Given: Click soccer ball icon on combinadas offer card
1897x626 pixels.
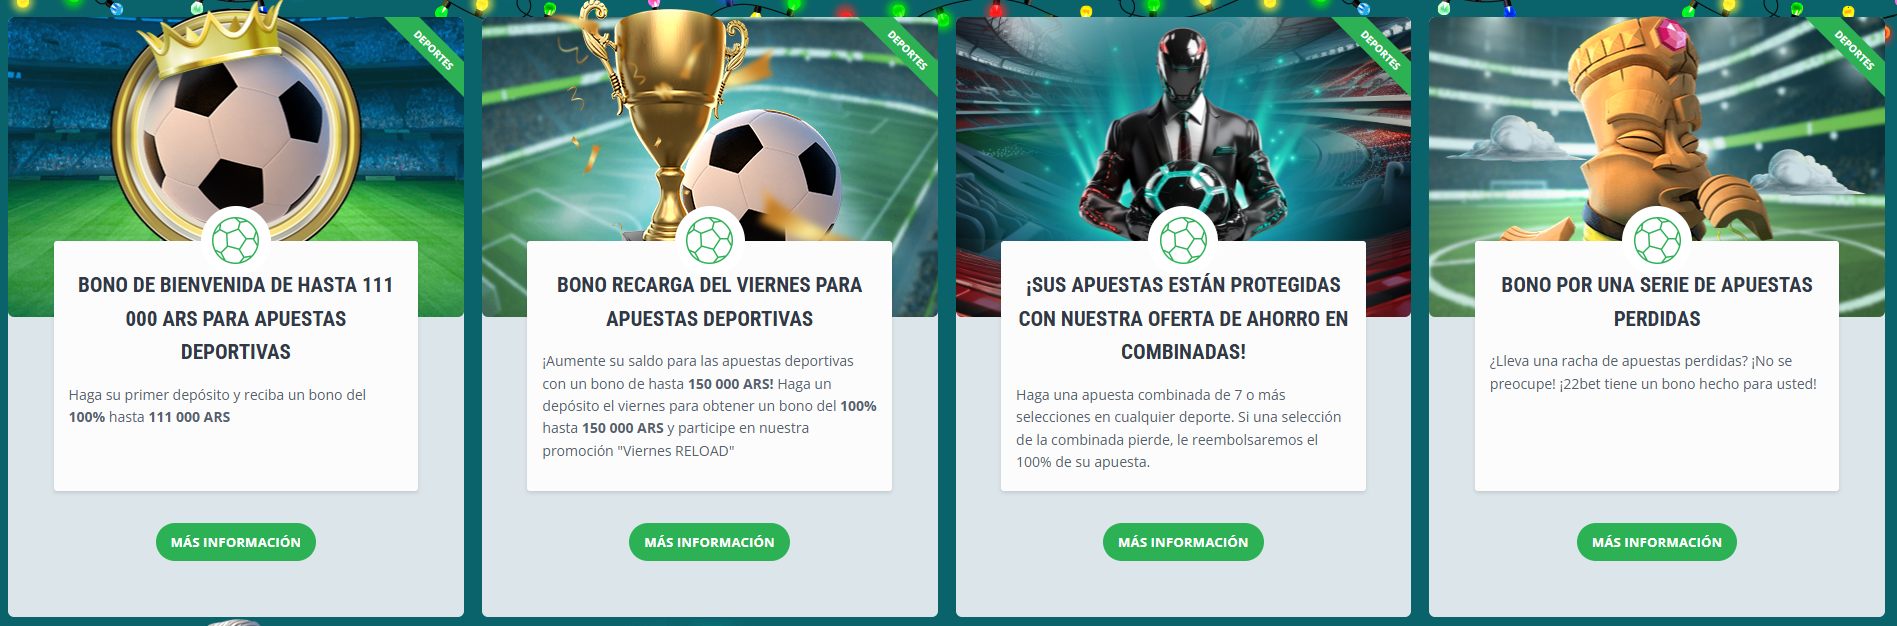Looking at the screenshot, I should [x=1183, y=241].
